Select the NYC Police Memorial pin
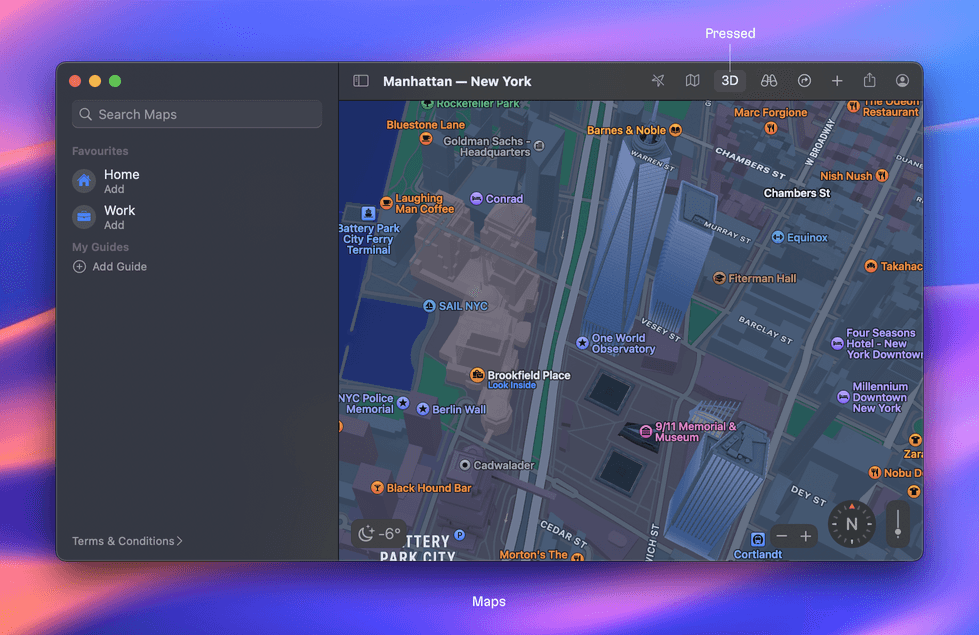This screenshot has width=979, height=635. (403, 403)
